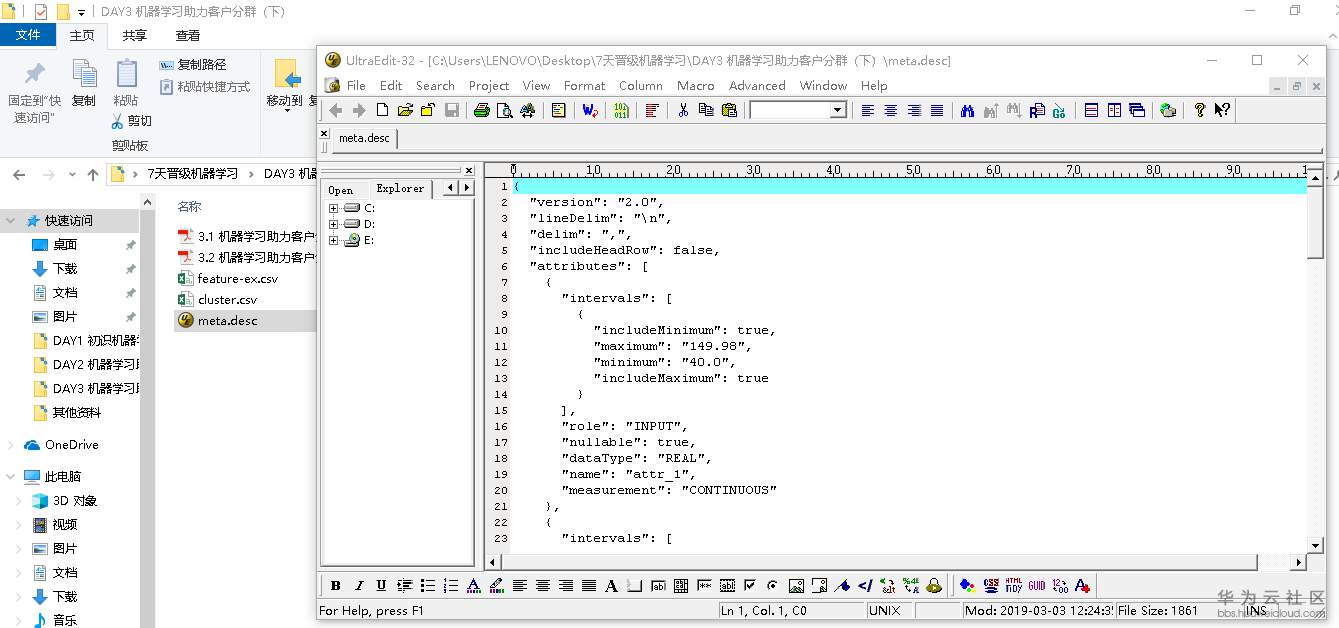Screen dimensions: 1339x628
Task: Open the Find binoculars tool
Action: click(967, 110)
